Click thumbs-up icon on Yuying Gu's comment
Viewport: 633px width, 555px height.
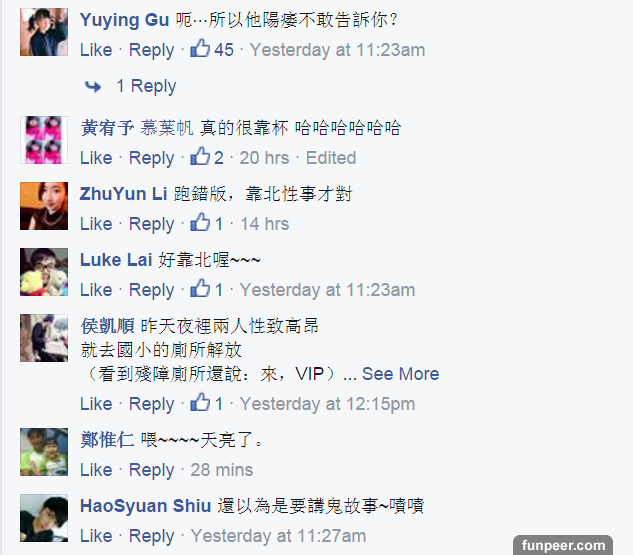(x=200, y=48)
